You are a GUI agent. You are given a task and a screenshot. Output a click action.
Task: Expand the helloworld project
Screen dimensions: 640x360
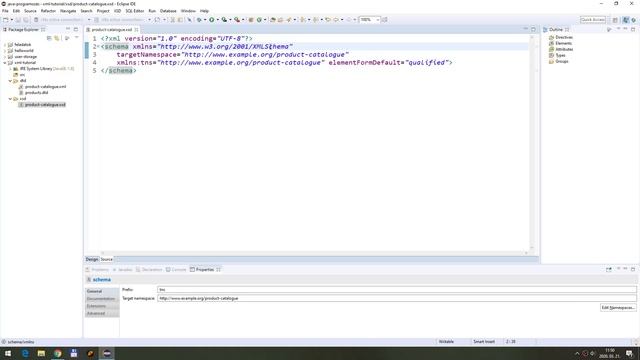click(x=5, y=51)
